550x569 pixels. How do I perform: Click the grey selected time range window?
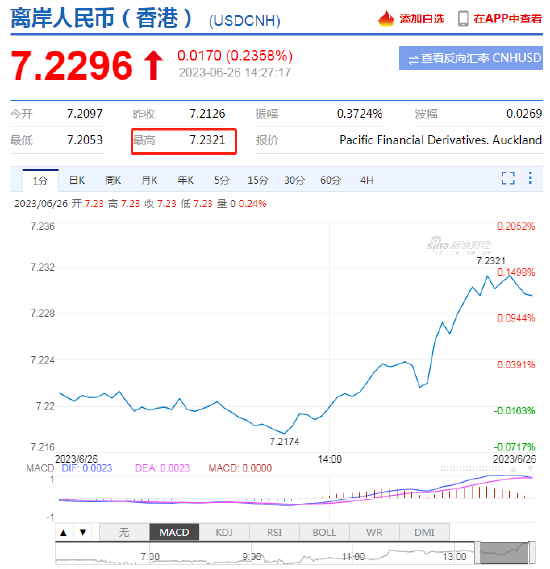tap(504, 553)
